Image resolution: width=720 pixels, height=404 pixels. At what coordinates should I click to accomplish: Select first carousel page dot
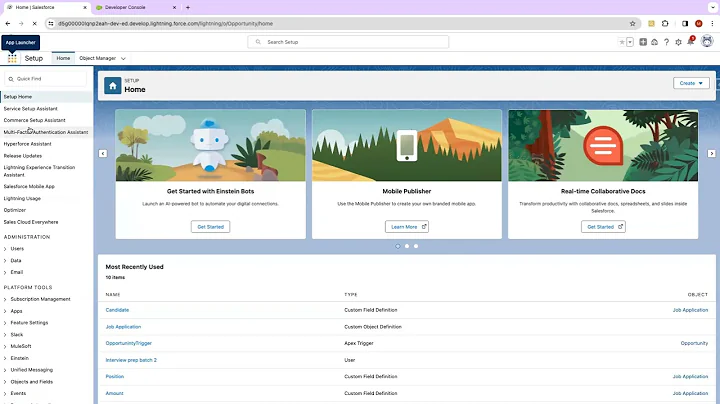pyautogui.click(x=398, y=246)
